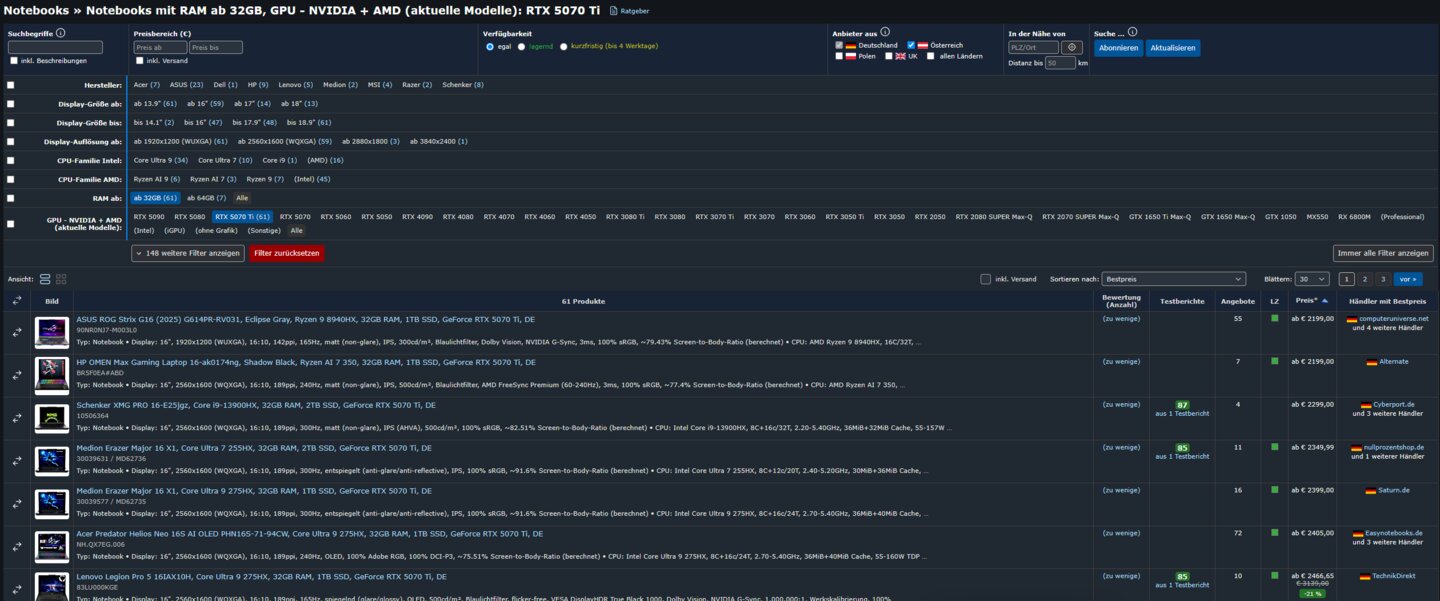Screen dimensions: 1440x601
Task: Click the info icon beside Anbieter aus
Action: [x=885, y=32]
